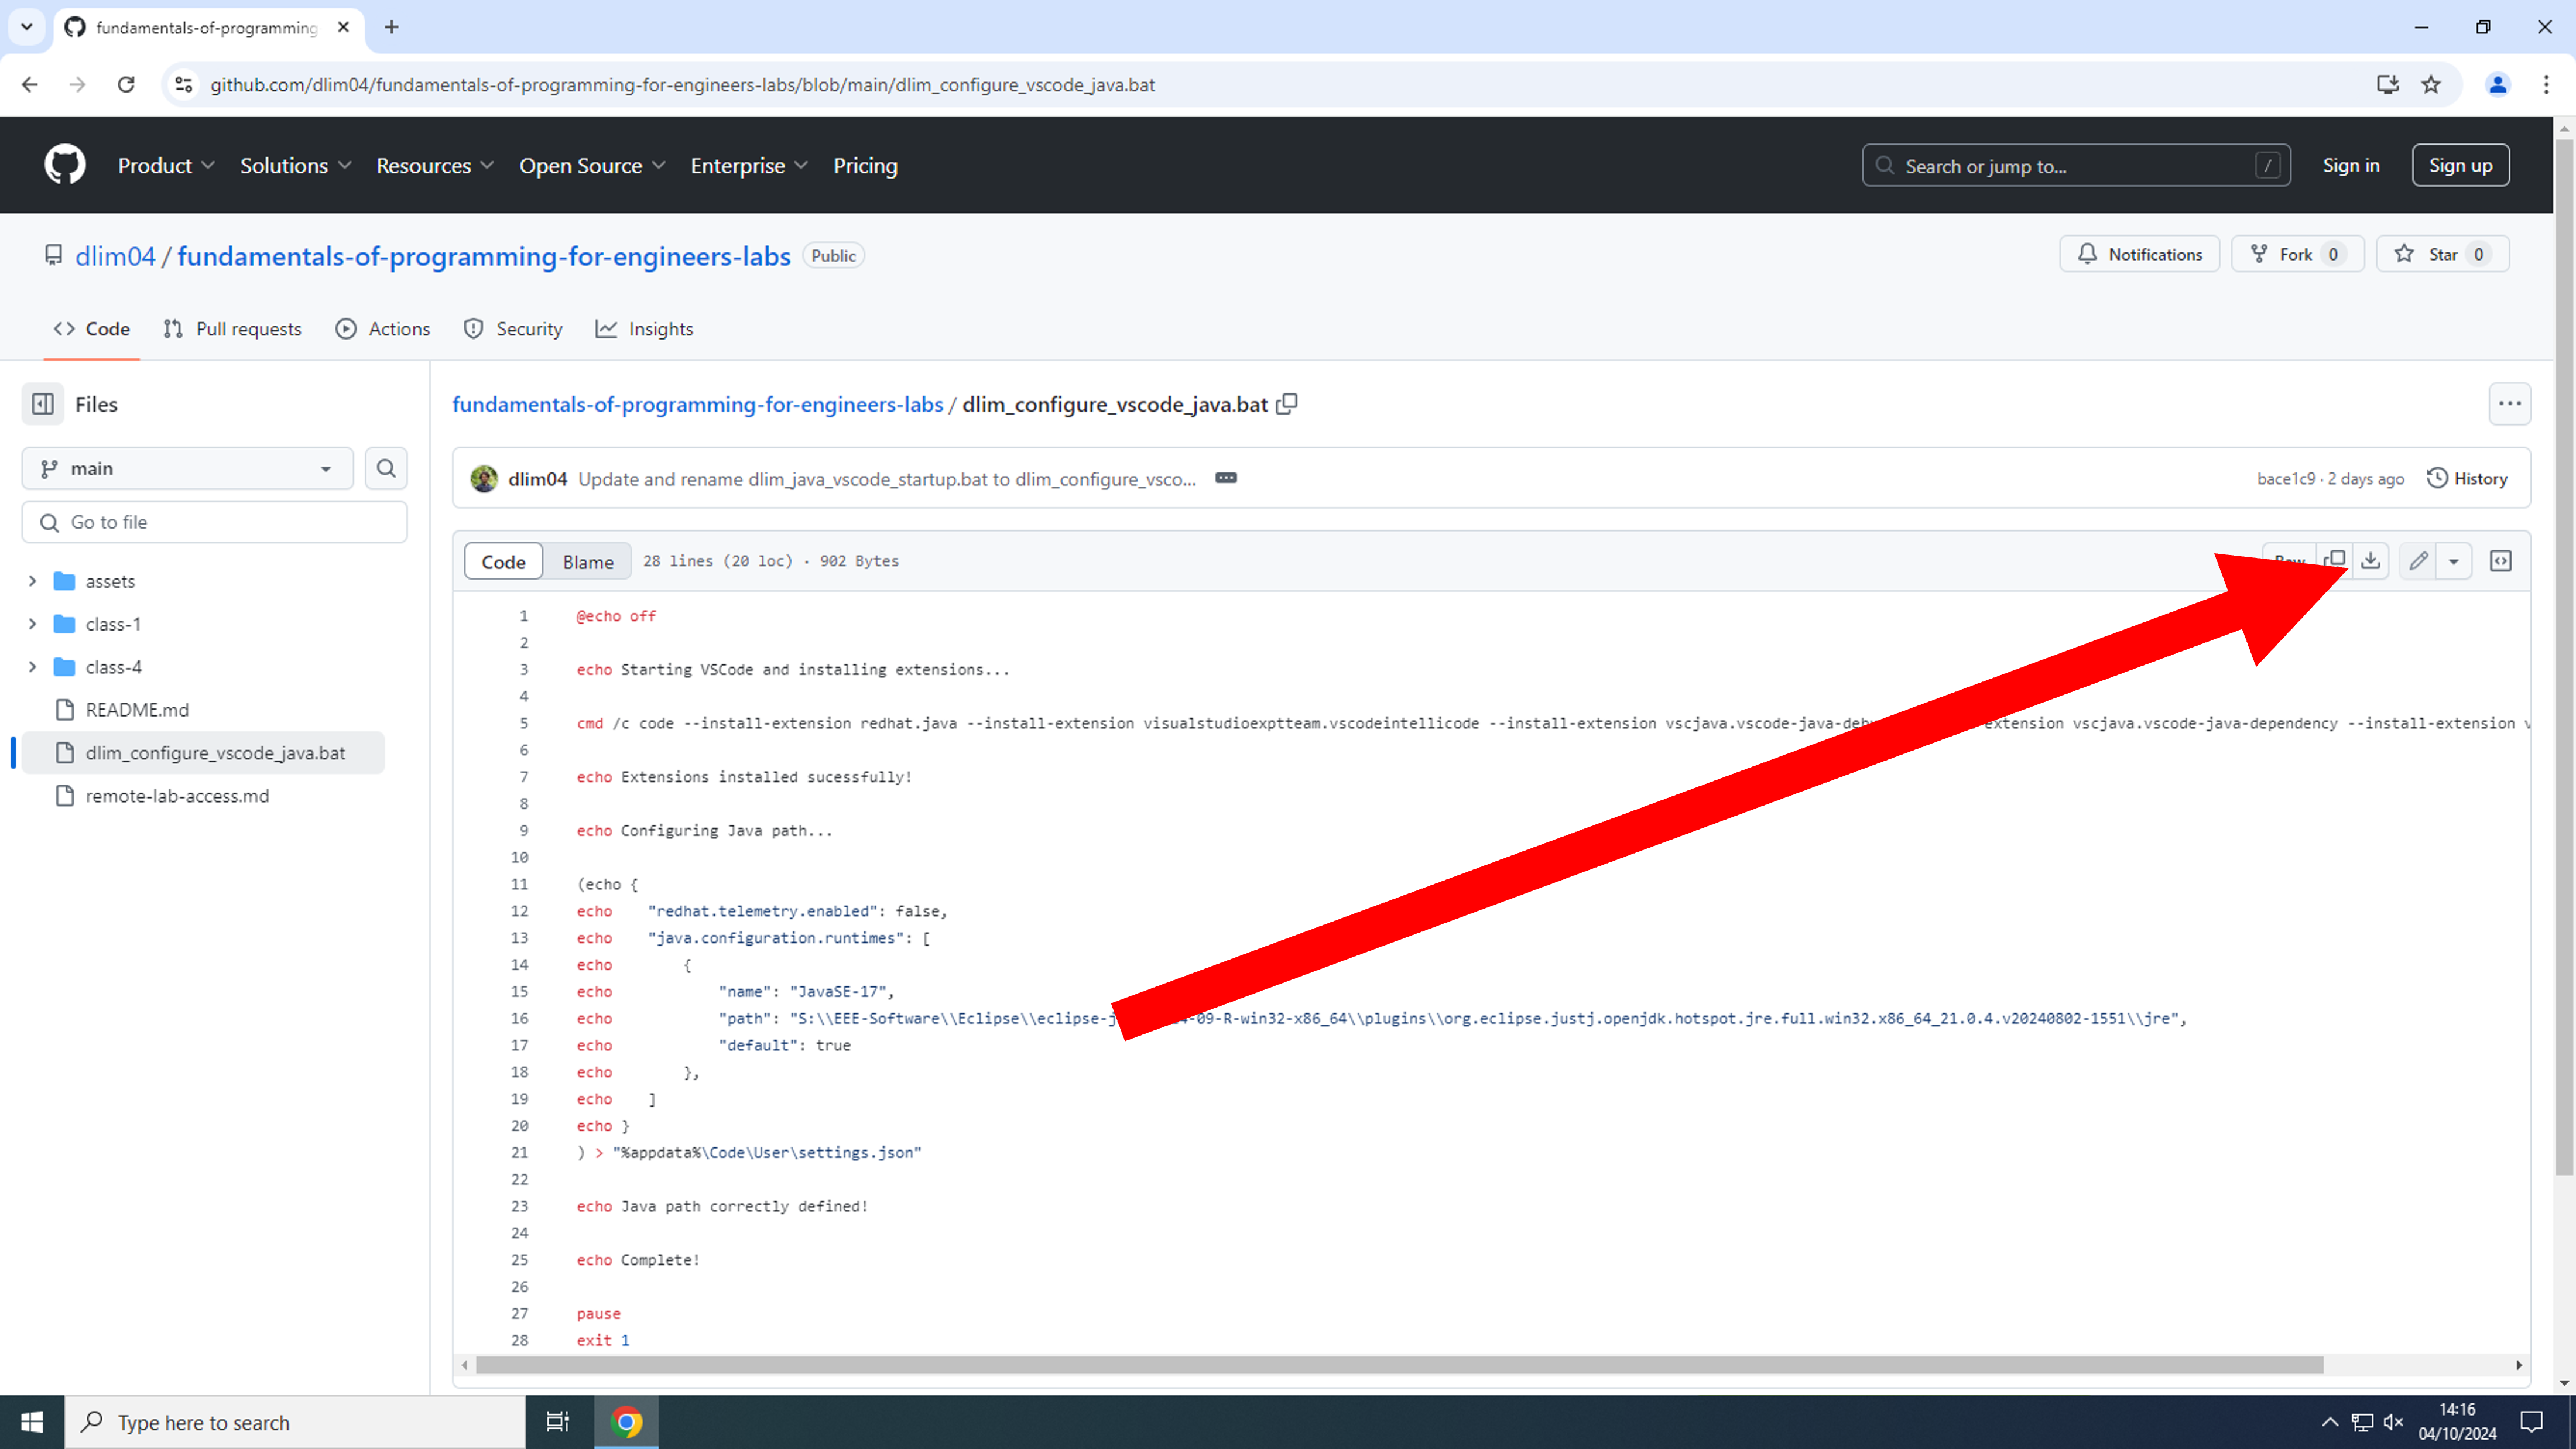Open Resources menu dropdown
2576x1449 pixels.
coord(435,165)
